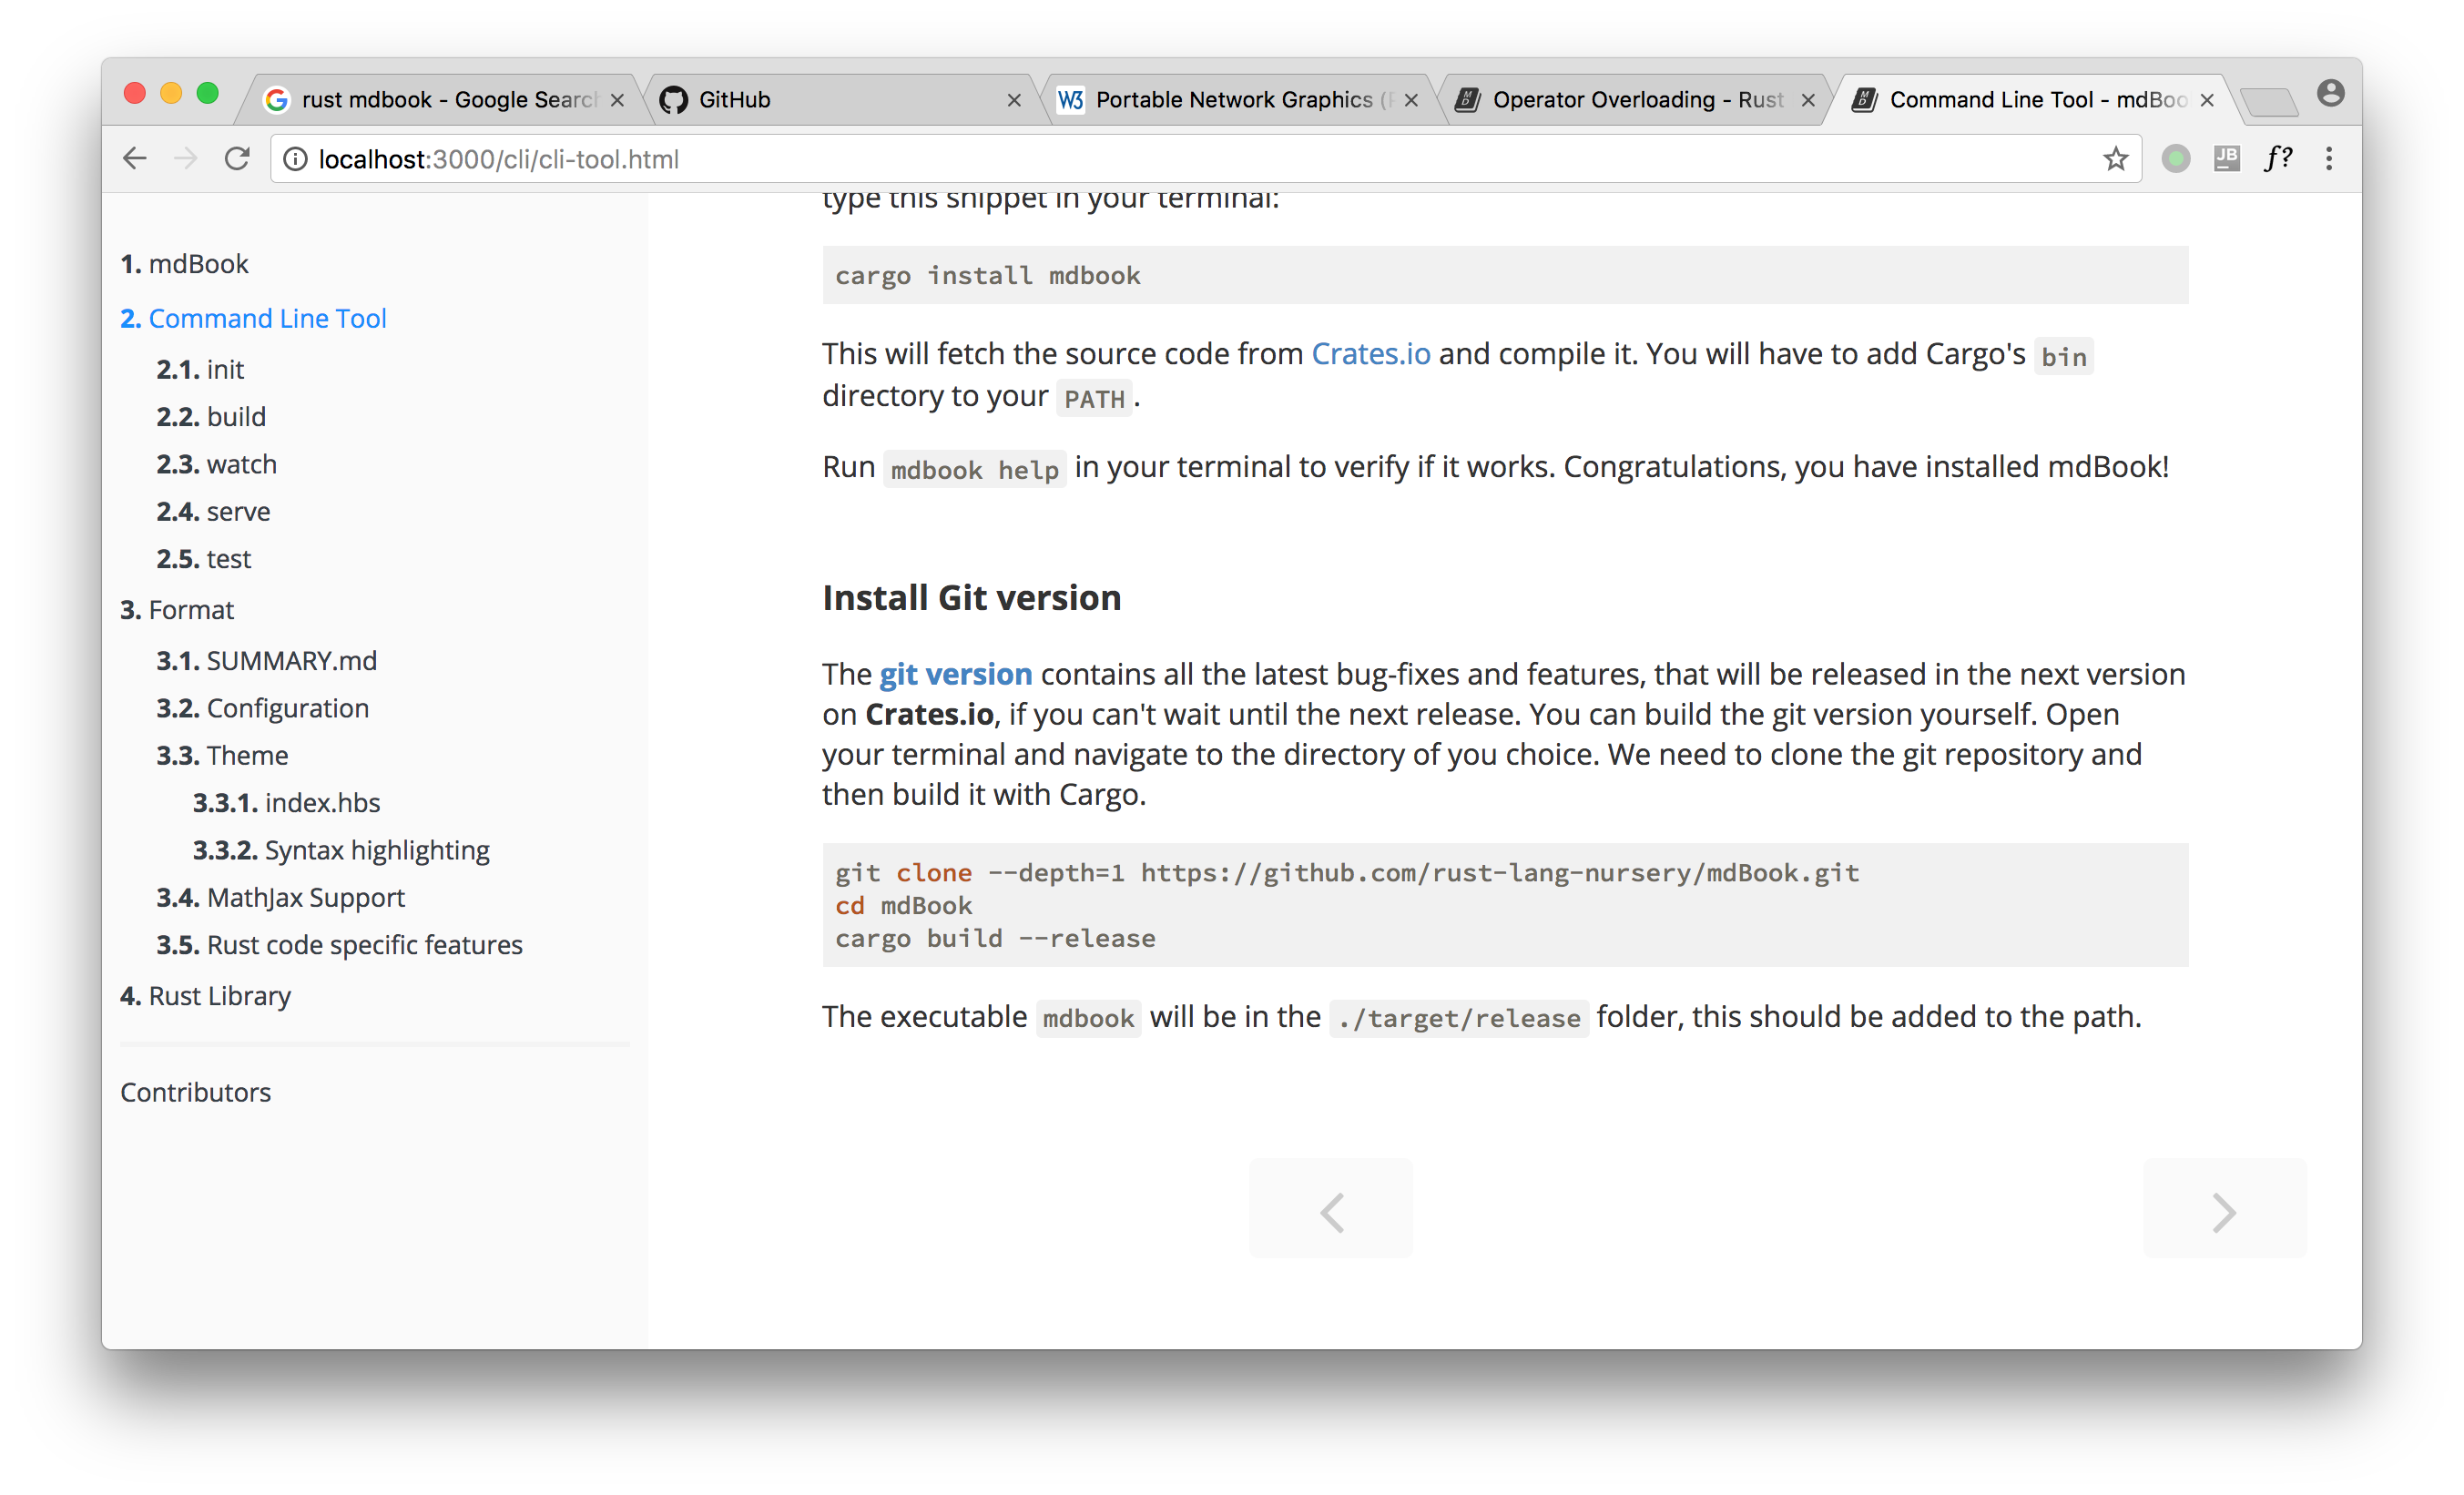Close the Operator Overloading tab
The height and width of the screenshot is (1495, 2464).
1808,100
